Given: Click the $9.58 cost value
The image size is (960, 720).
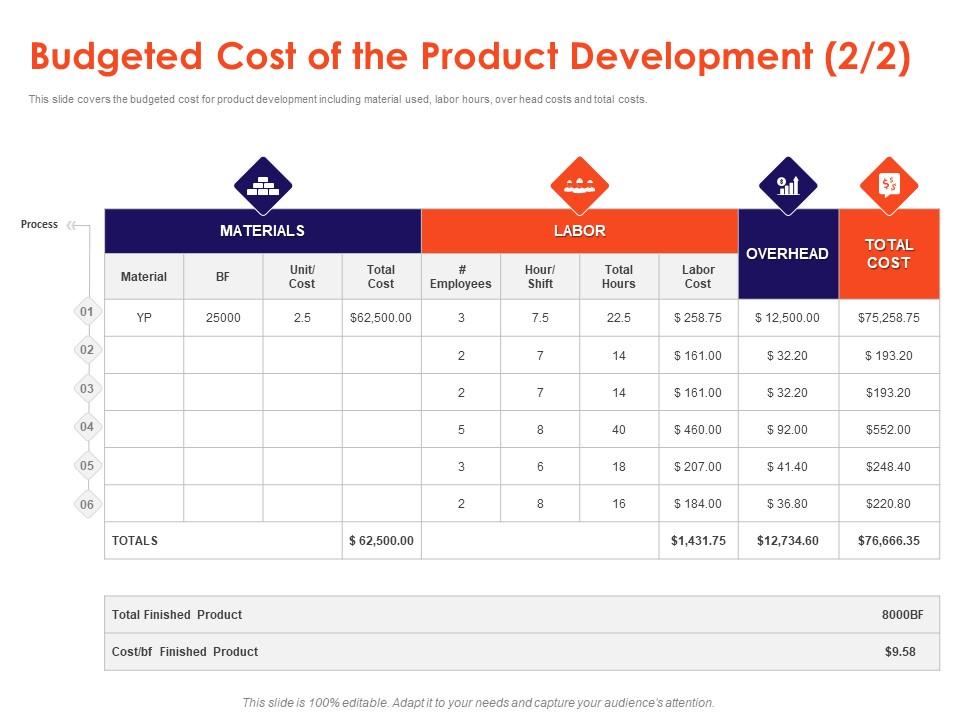Looking at the screenshot, I should 900,652.
